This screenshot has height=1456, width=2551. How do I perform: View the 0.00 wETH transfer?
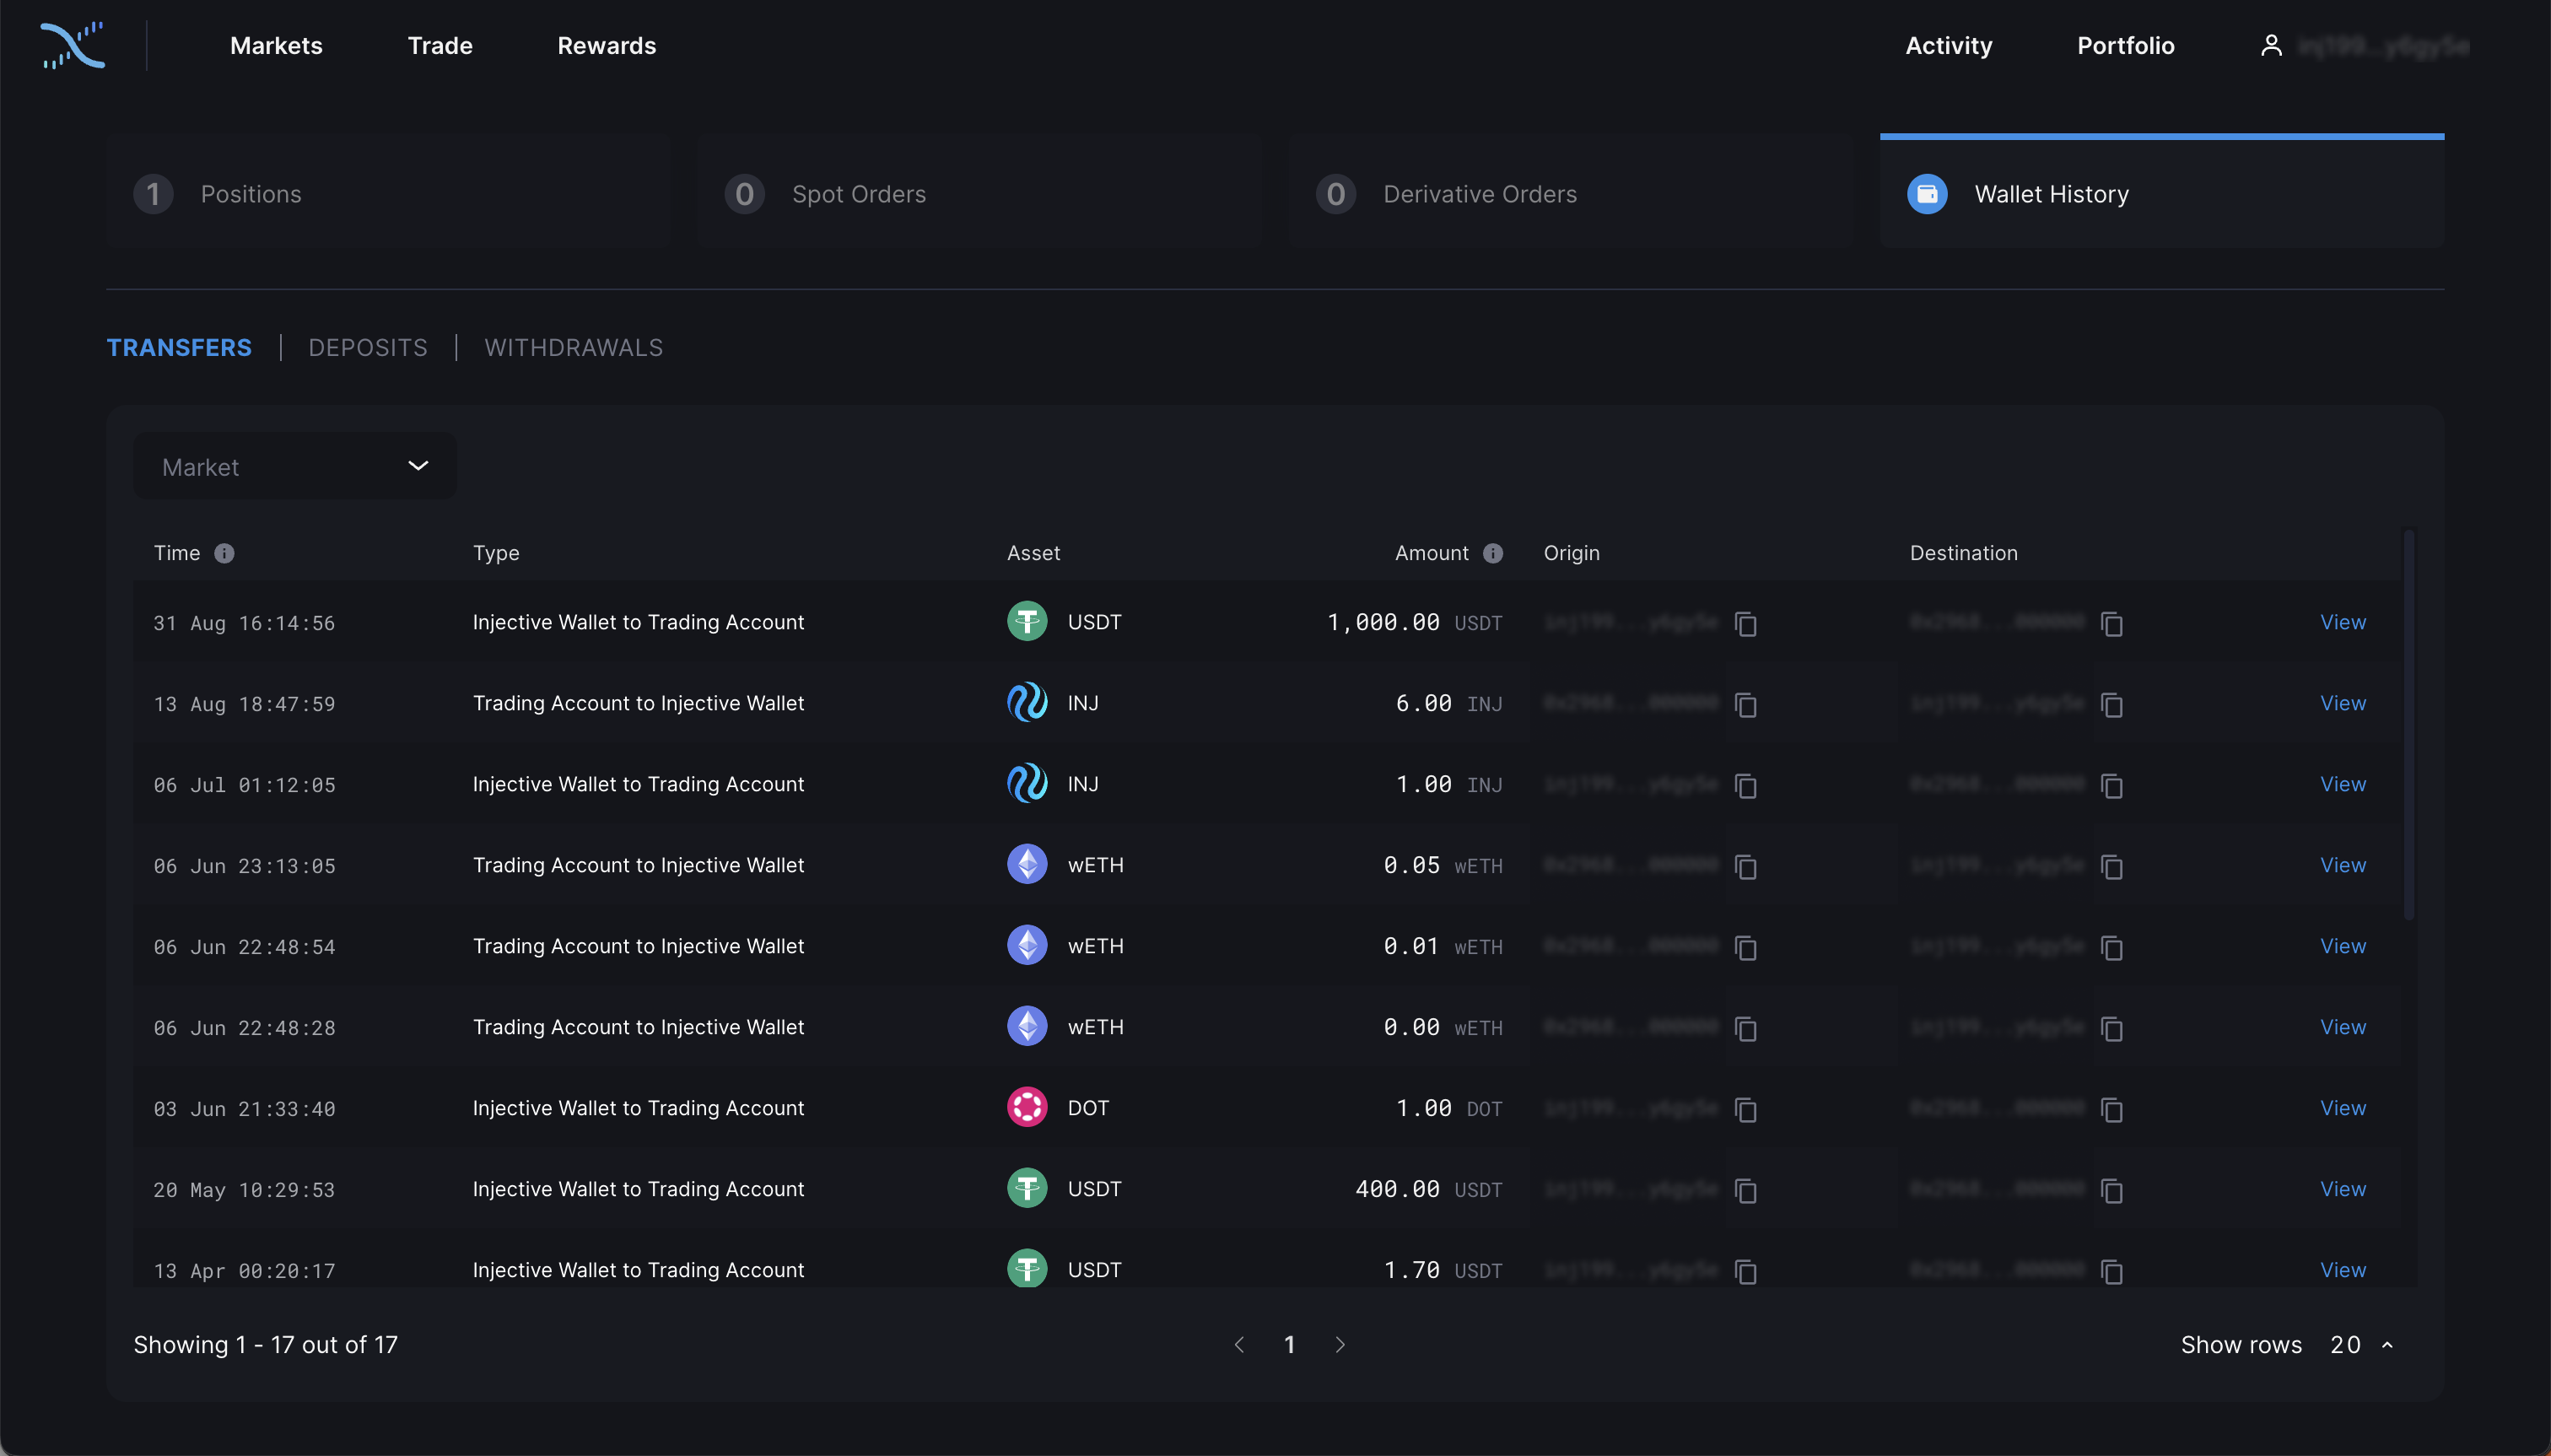tap(2342, 1027)
